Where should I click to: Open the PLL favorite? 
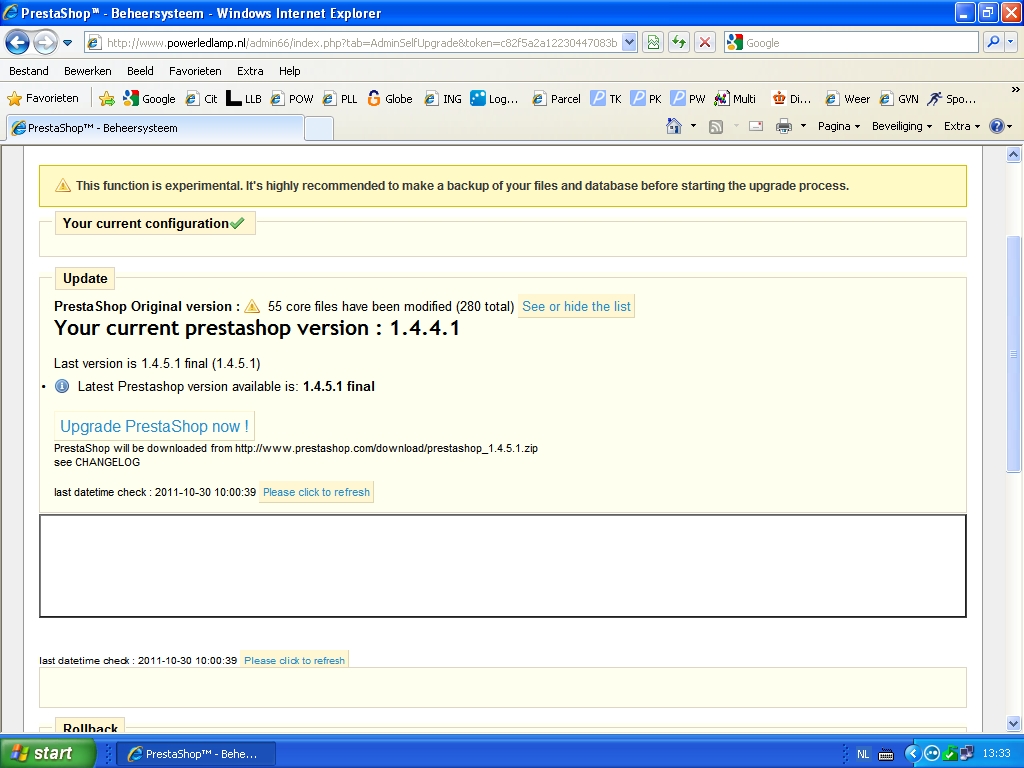coord(340,99)
